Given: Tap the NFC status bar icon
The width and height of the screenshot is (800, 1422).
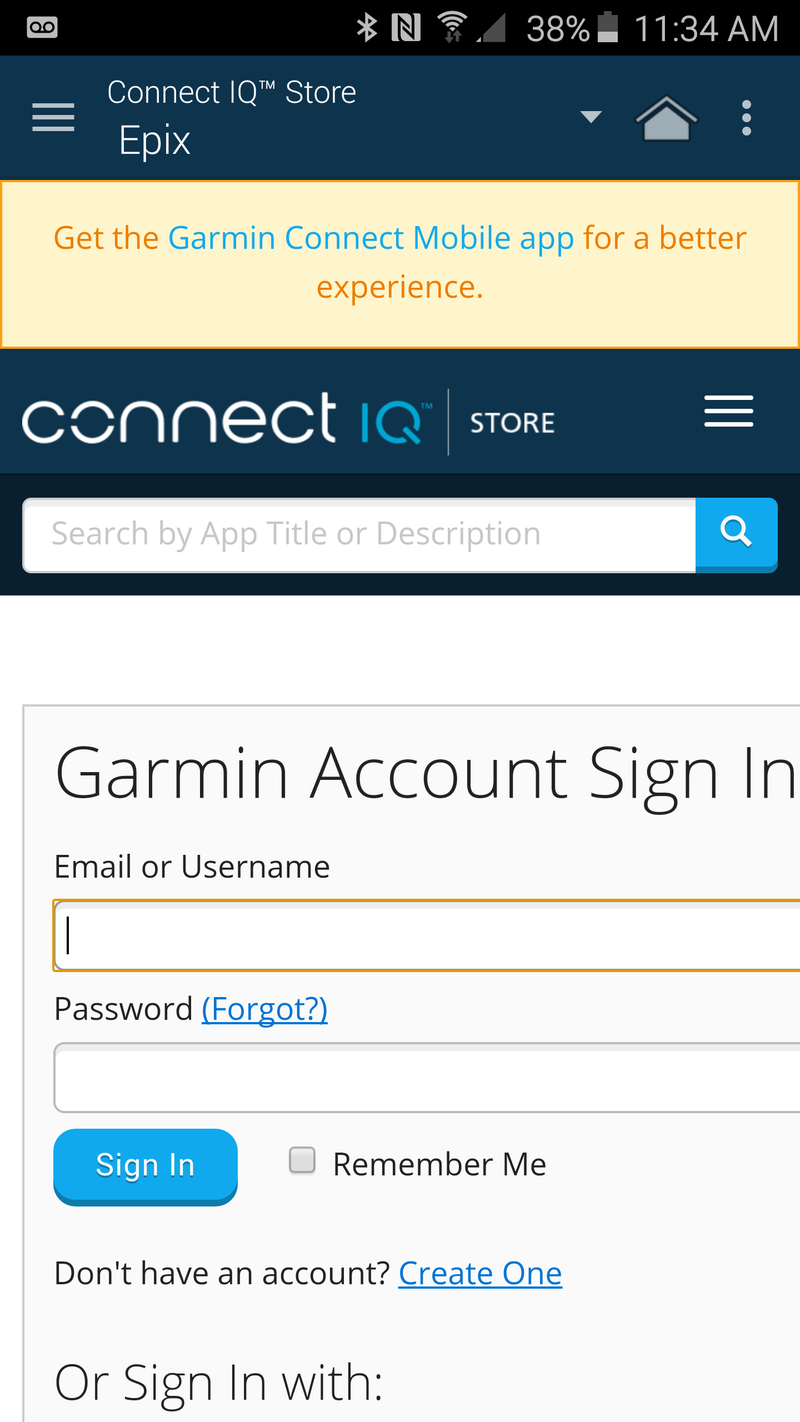Looking at the screenshot, I should [x=407, y=28].
